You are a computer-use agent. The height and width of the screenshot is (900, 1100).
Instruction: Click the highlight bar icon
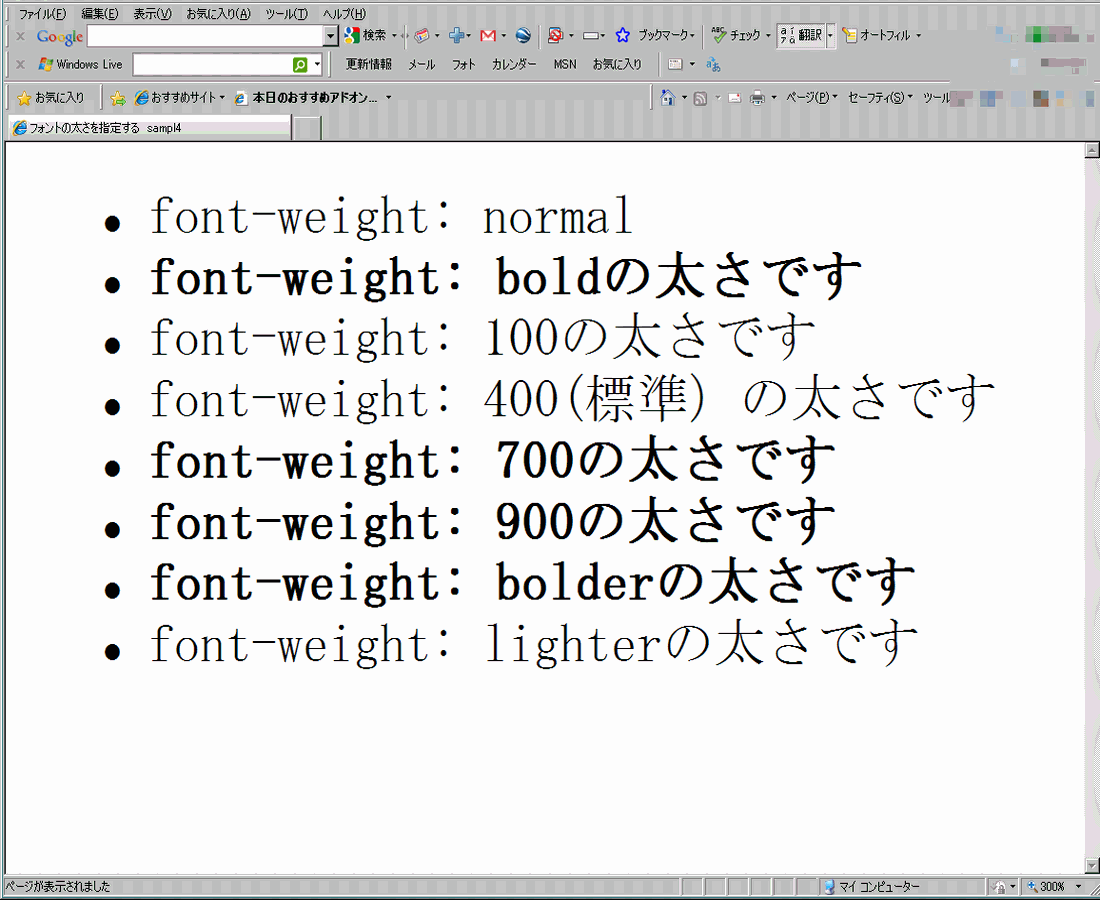click(591, 35)
